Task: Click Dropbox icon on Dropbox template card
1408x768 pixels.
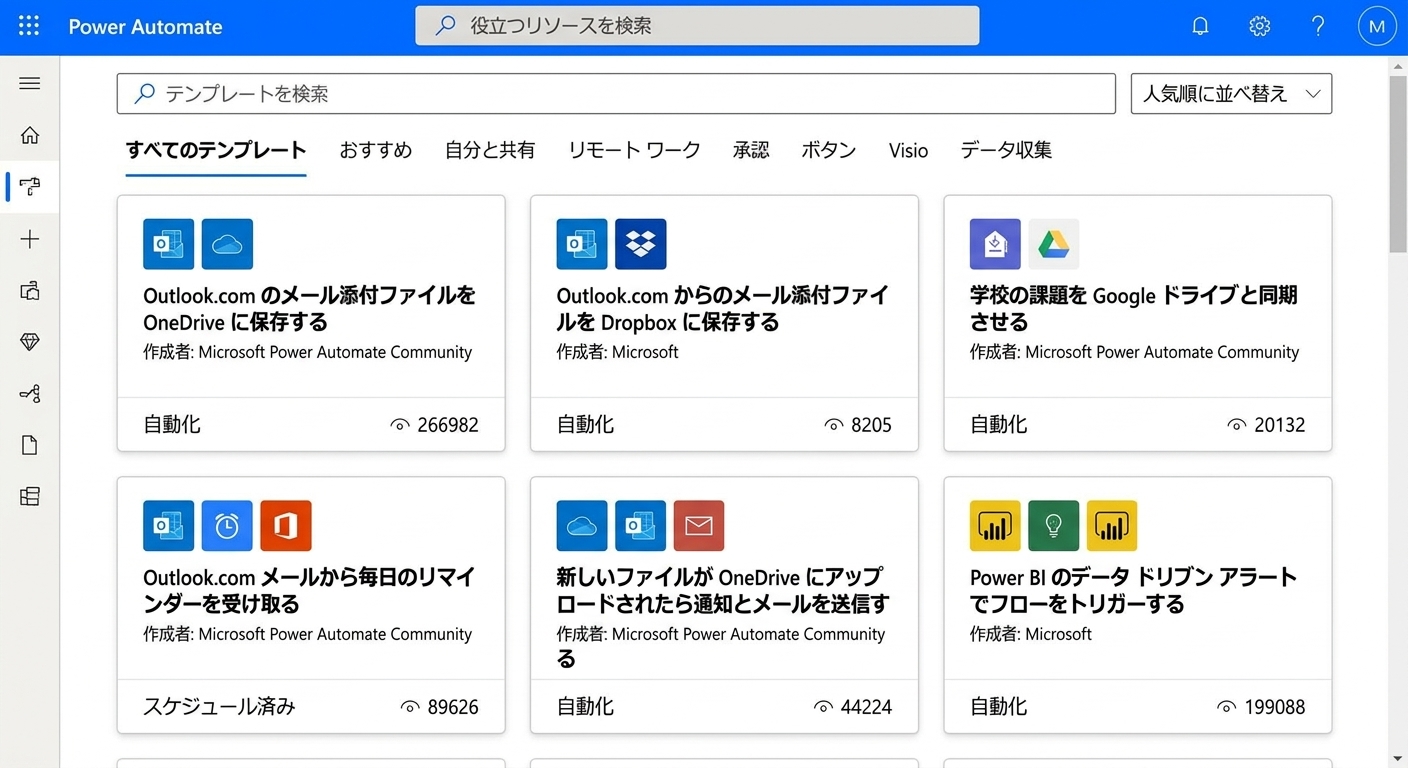Action: 640,244
